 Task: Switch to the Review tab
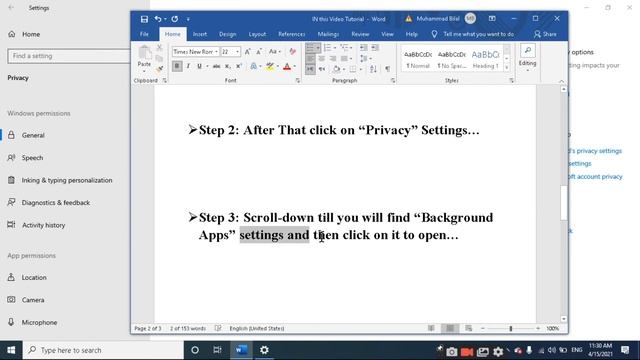(x=360, y=34)
